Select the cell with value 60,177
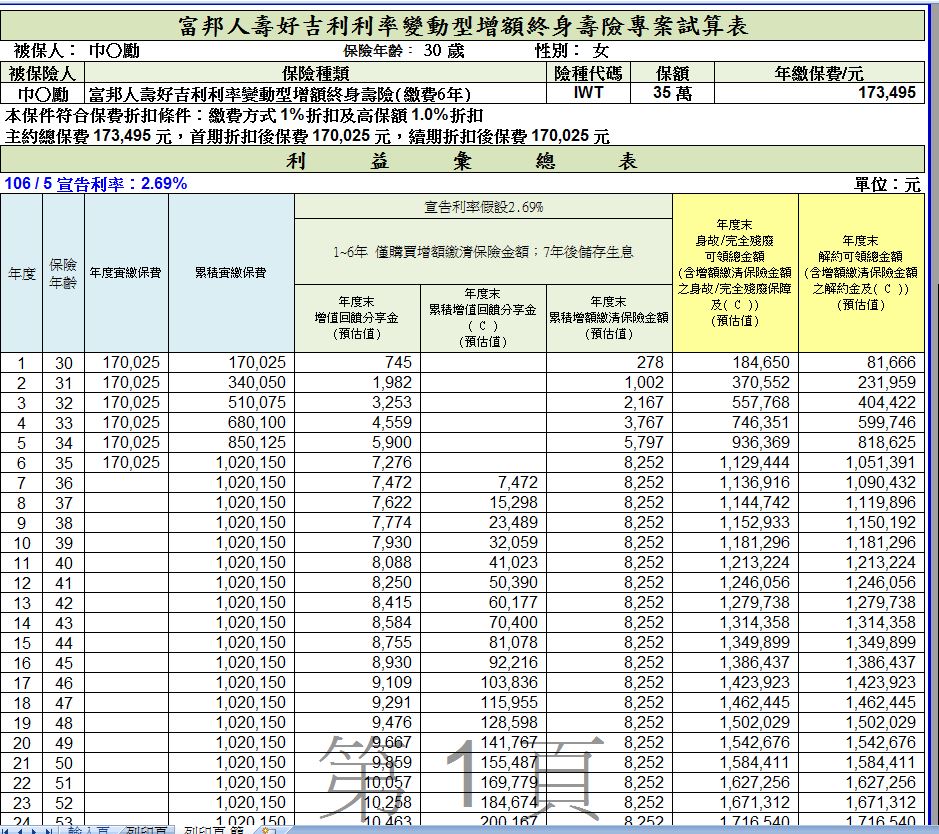 coord(483,602)
